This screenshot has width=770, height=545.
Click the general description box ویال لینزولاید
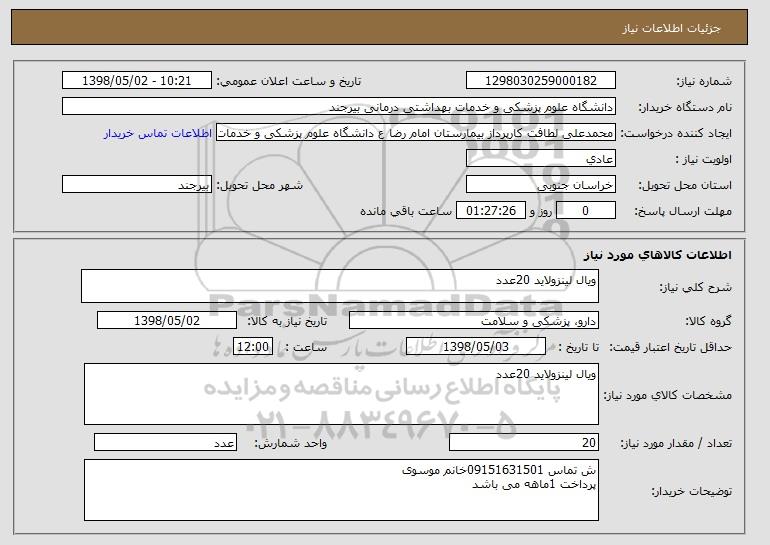(x=340, y=286)
